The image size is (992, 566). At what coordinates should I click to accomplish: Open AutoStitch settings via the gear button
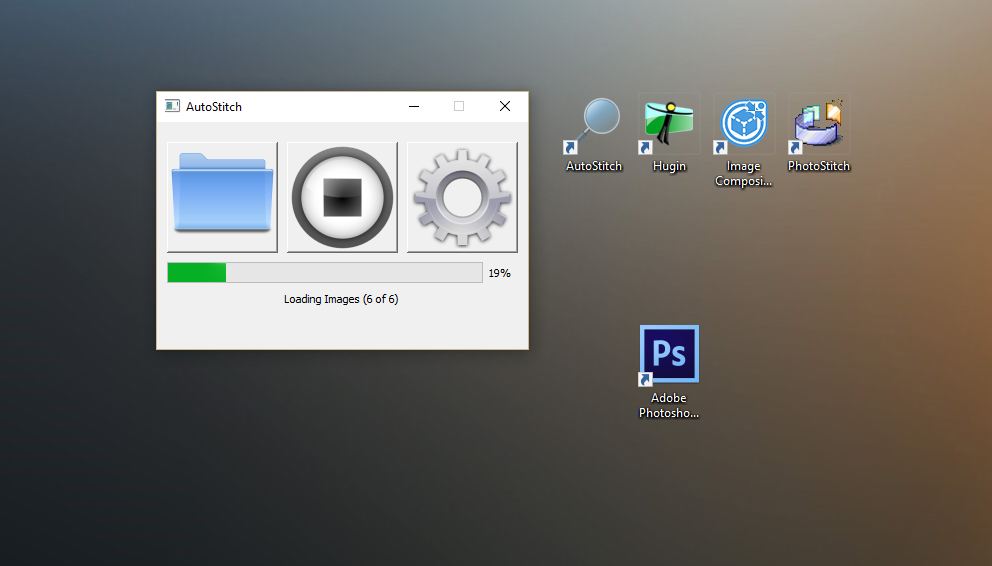click(x=462, y=197)
